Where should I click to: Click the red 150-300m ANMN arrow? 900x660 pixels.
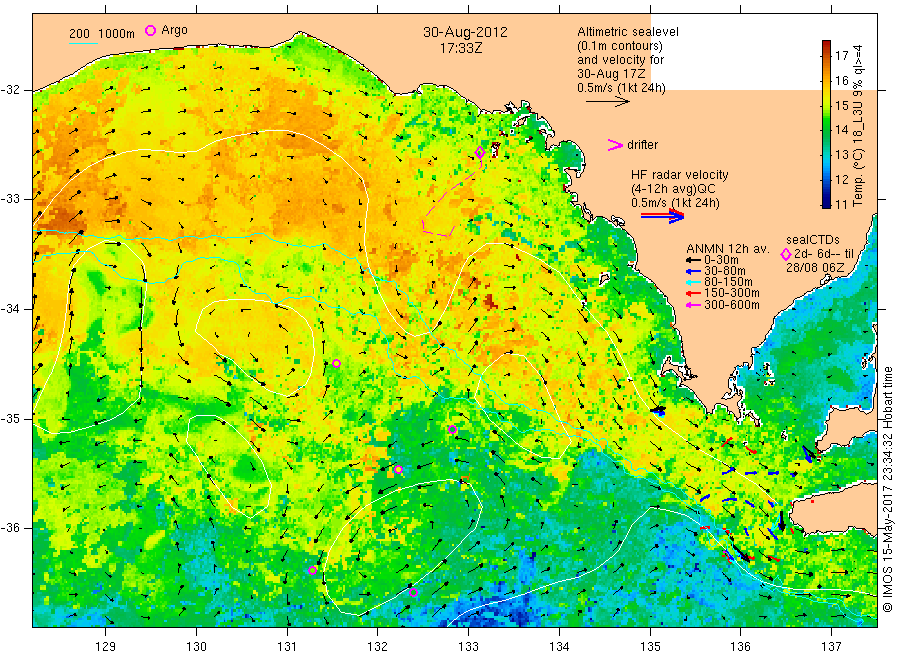[x=693, y=294]
